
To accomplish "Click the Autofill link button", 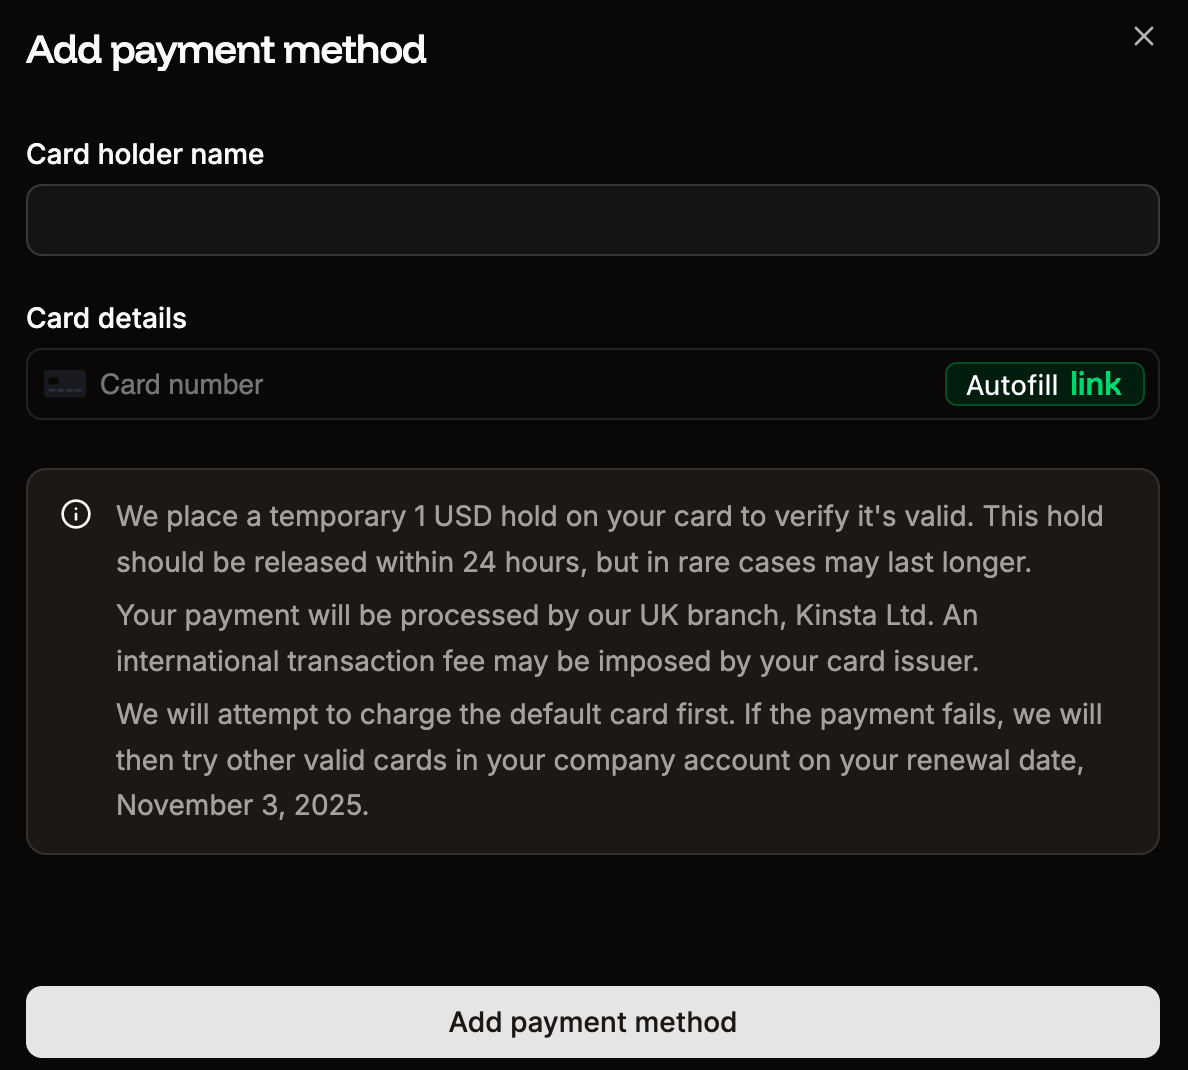I will [1044, 383].
